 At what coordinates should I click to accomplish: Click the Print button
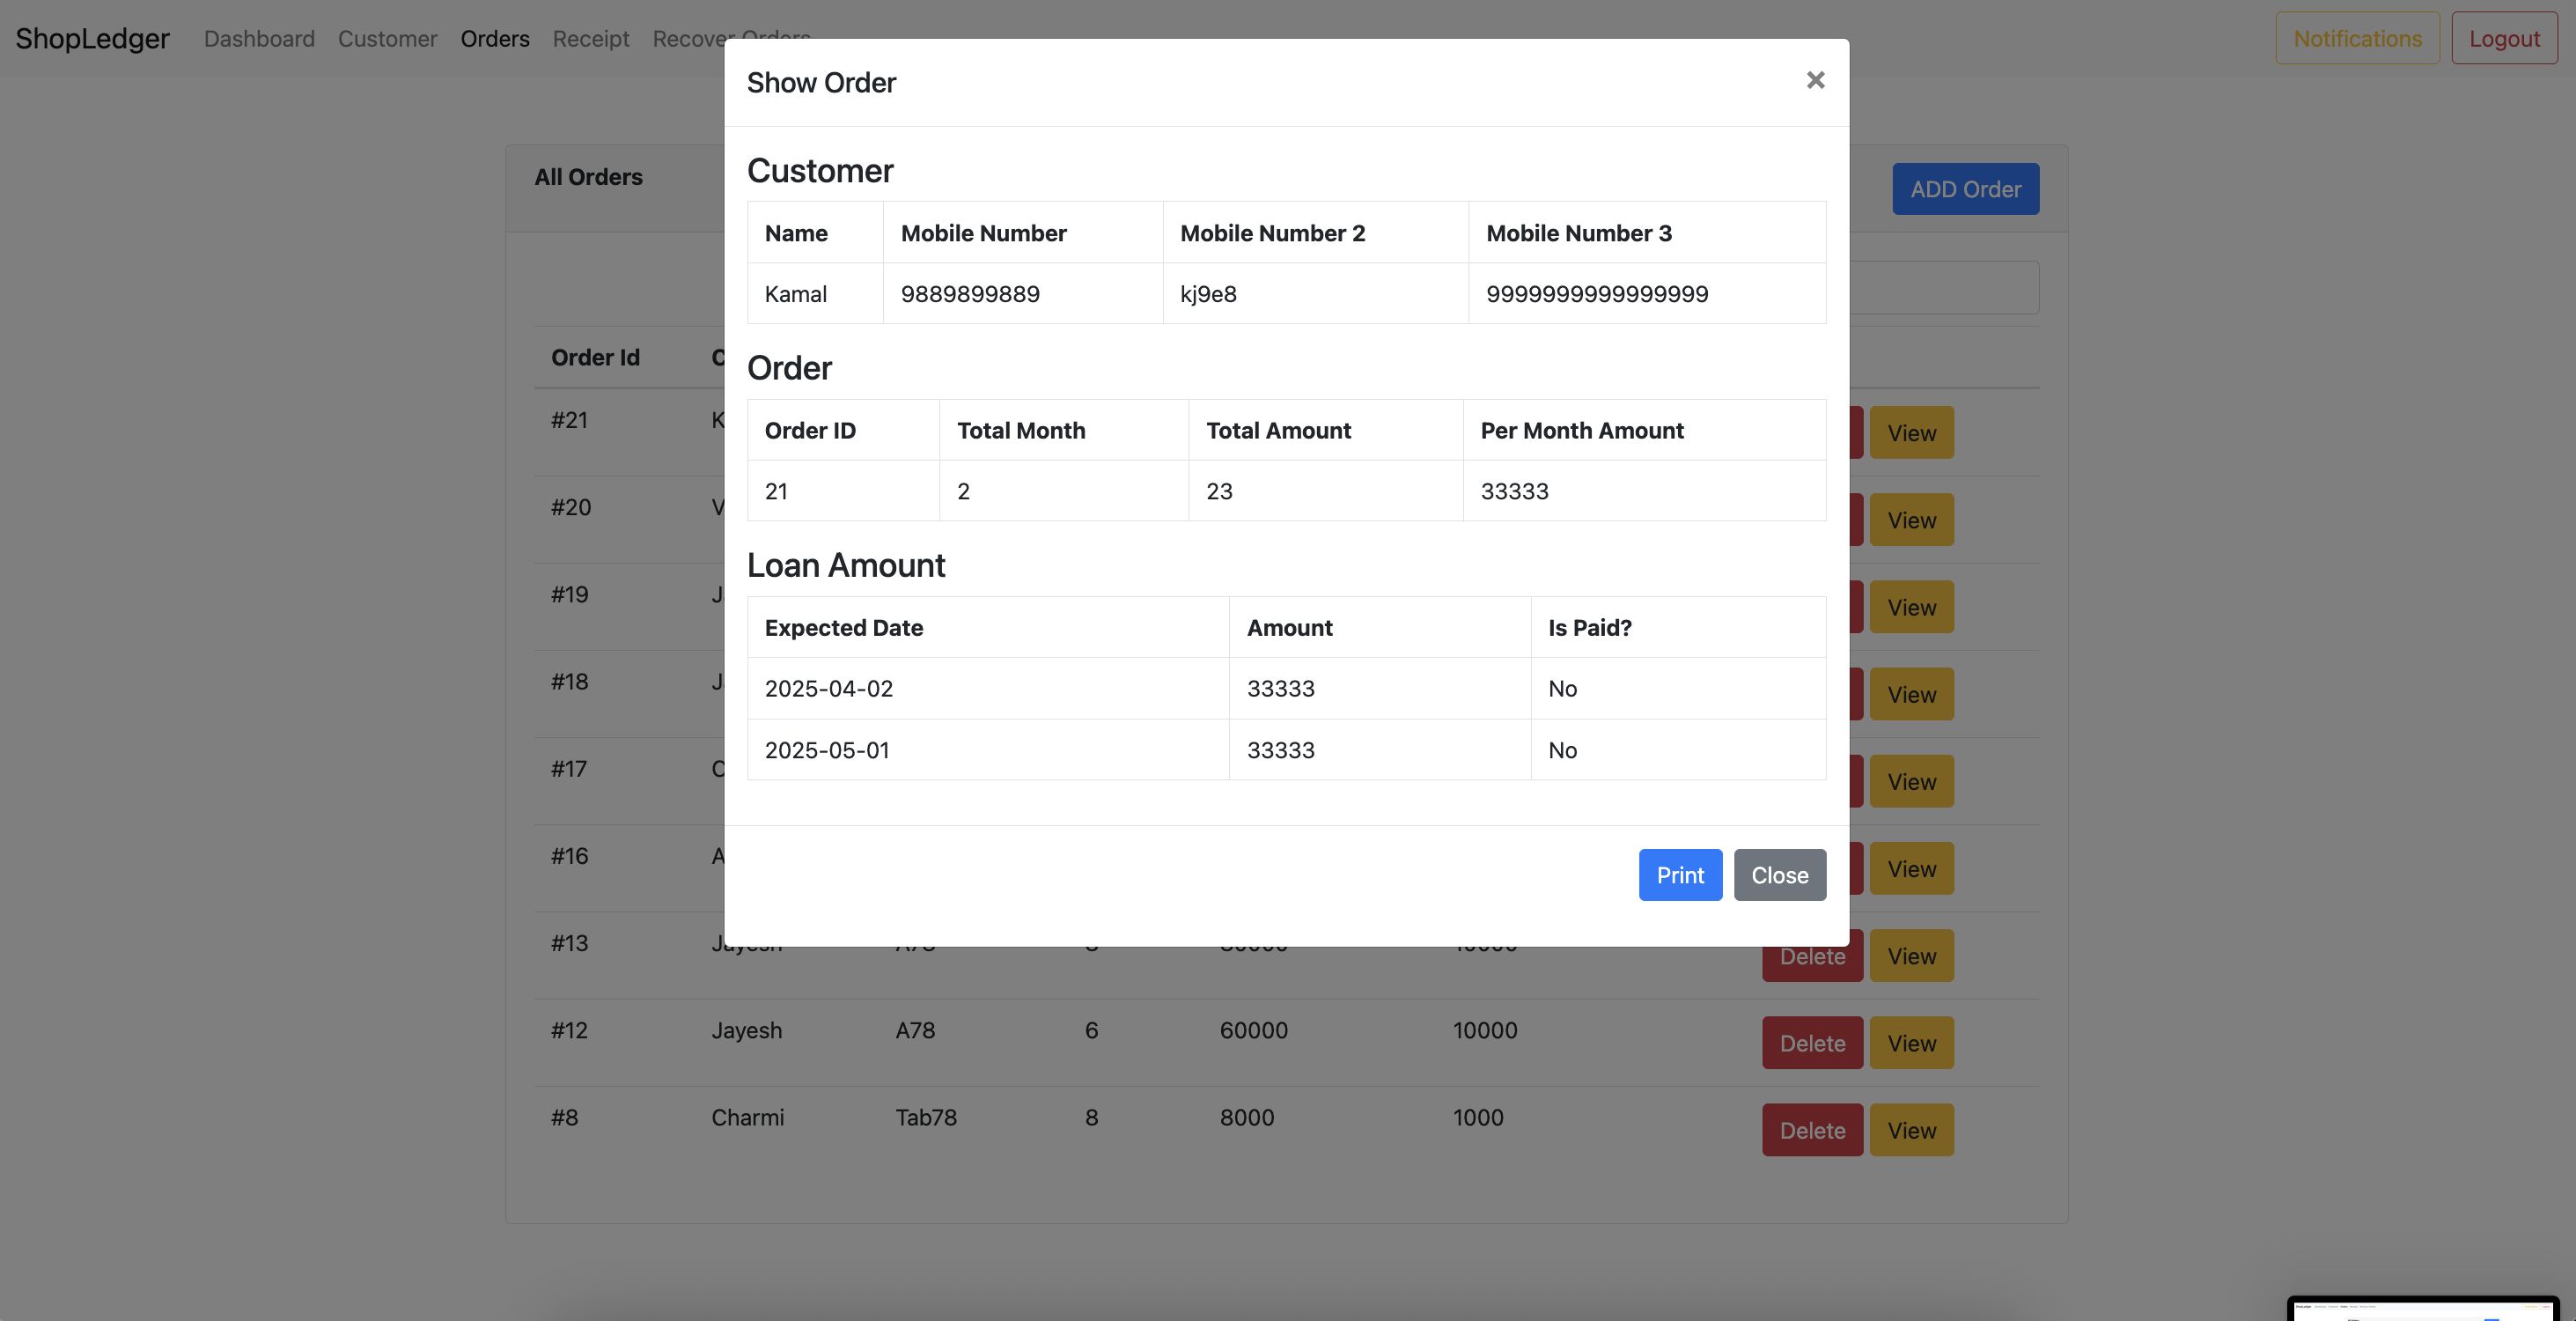[1679, 875]
